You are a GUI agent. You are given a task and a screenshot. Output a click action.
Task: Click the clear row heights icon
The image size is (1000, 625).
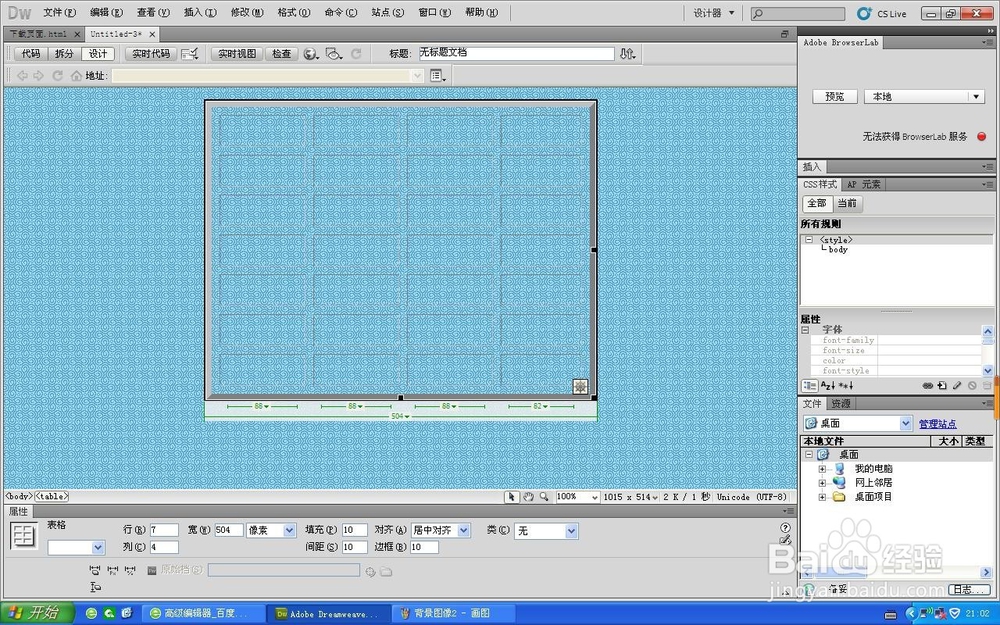(96, 587)
